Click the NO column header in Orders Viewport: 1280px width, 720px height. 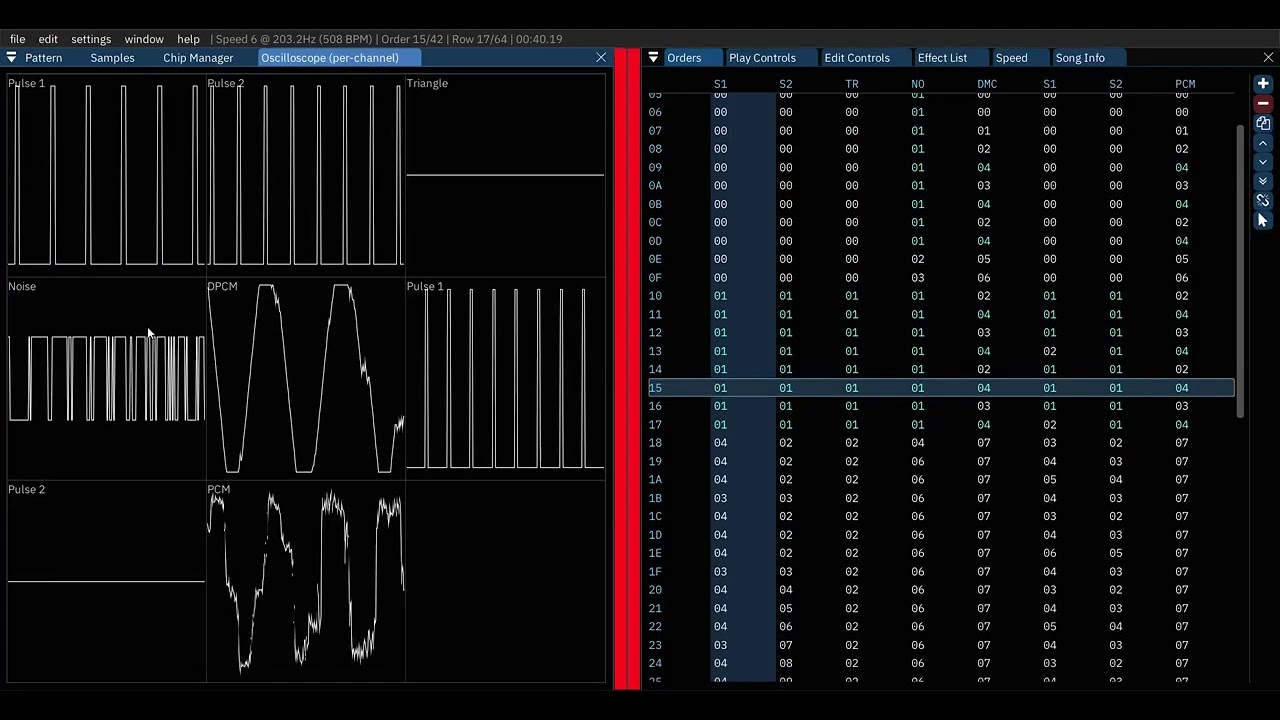[x=918, y=84]
